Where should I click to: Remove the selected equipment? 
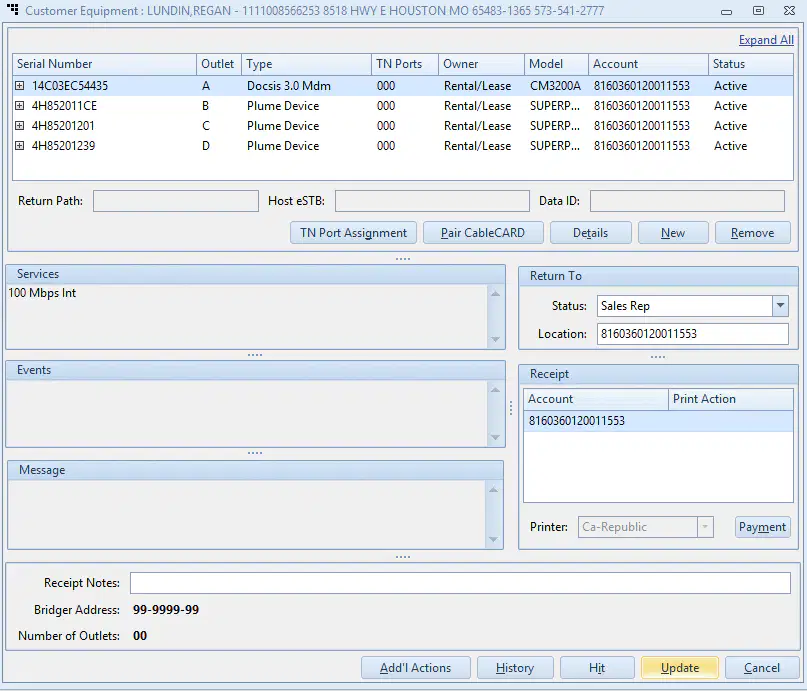pyautogui.click(x=752, y=233)
